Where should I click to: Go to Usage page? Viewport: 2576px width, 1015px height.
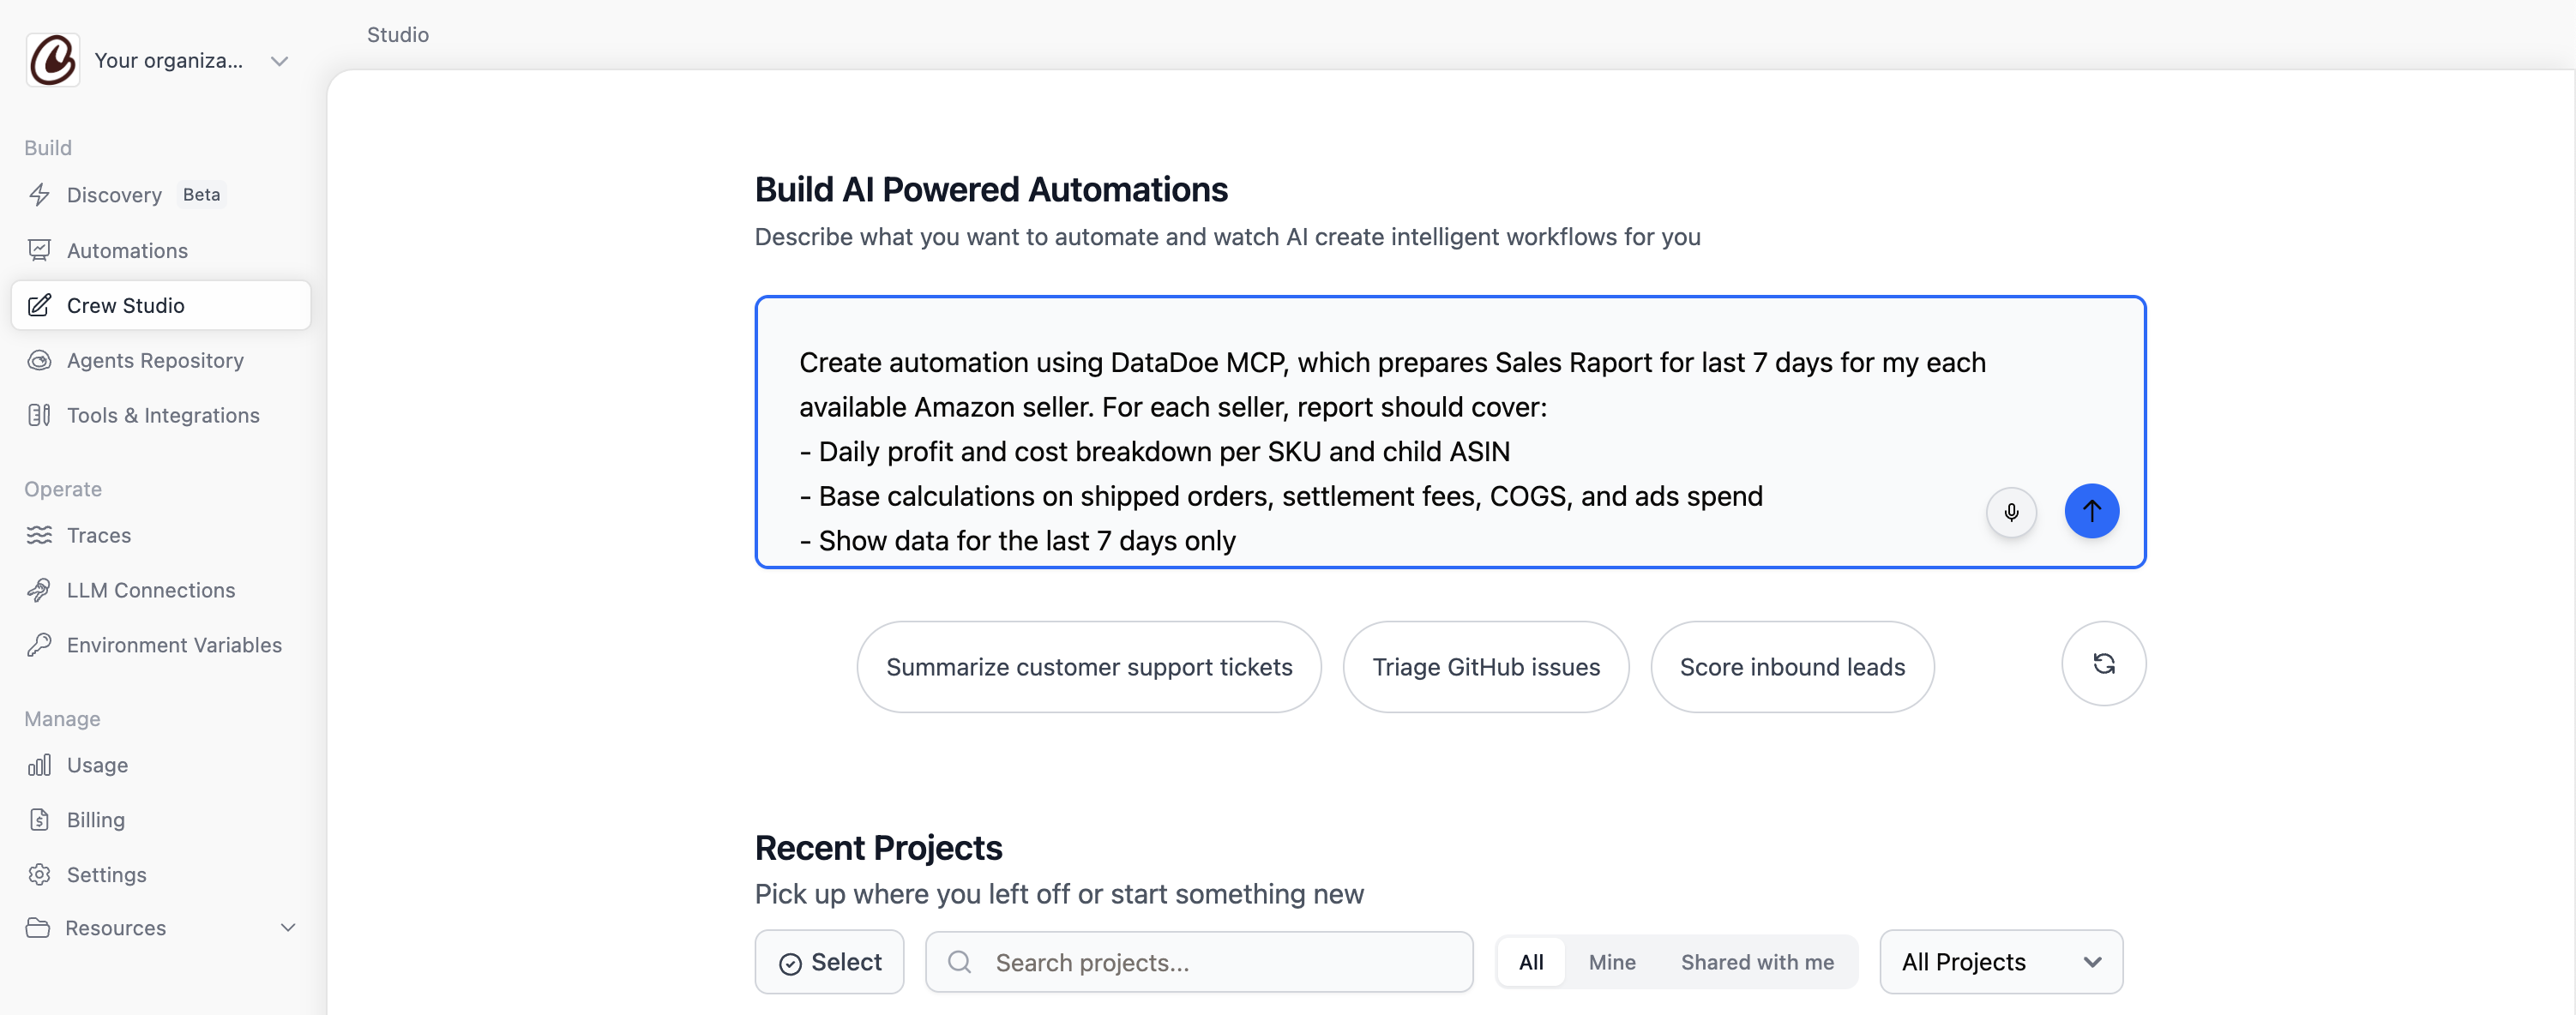click(x=161, y=765)
